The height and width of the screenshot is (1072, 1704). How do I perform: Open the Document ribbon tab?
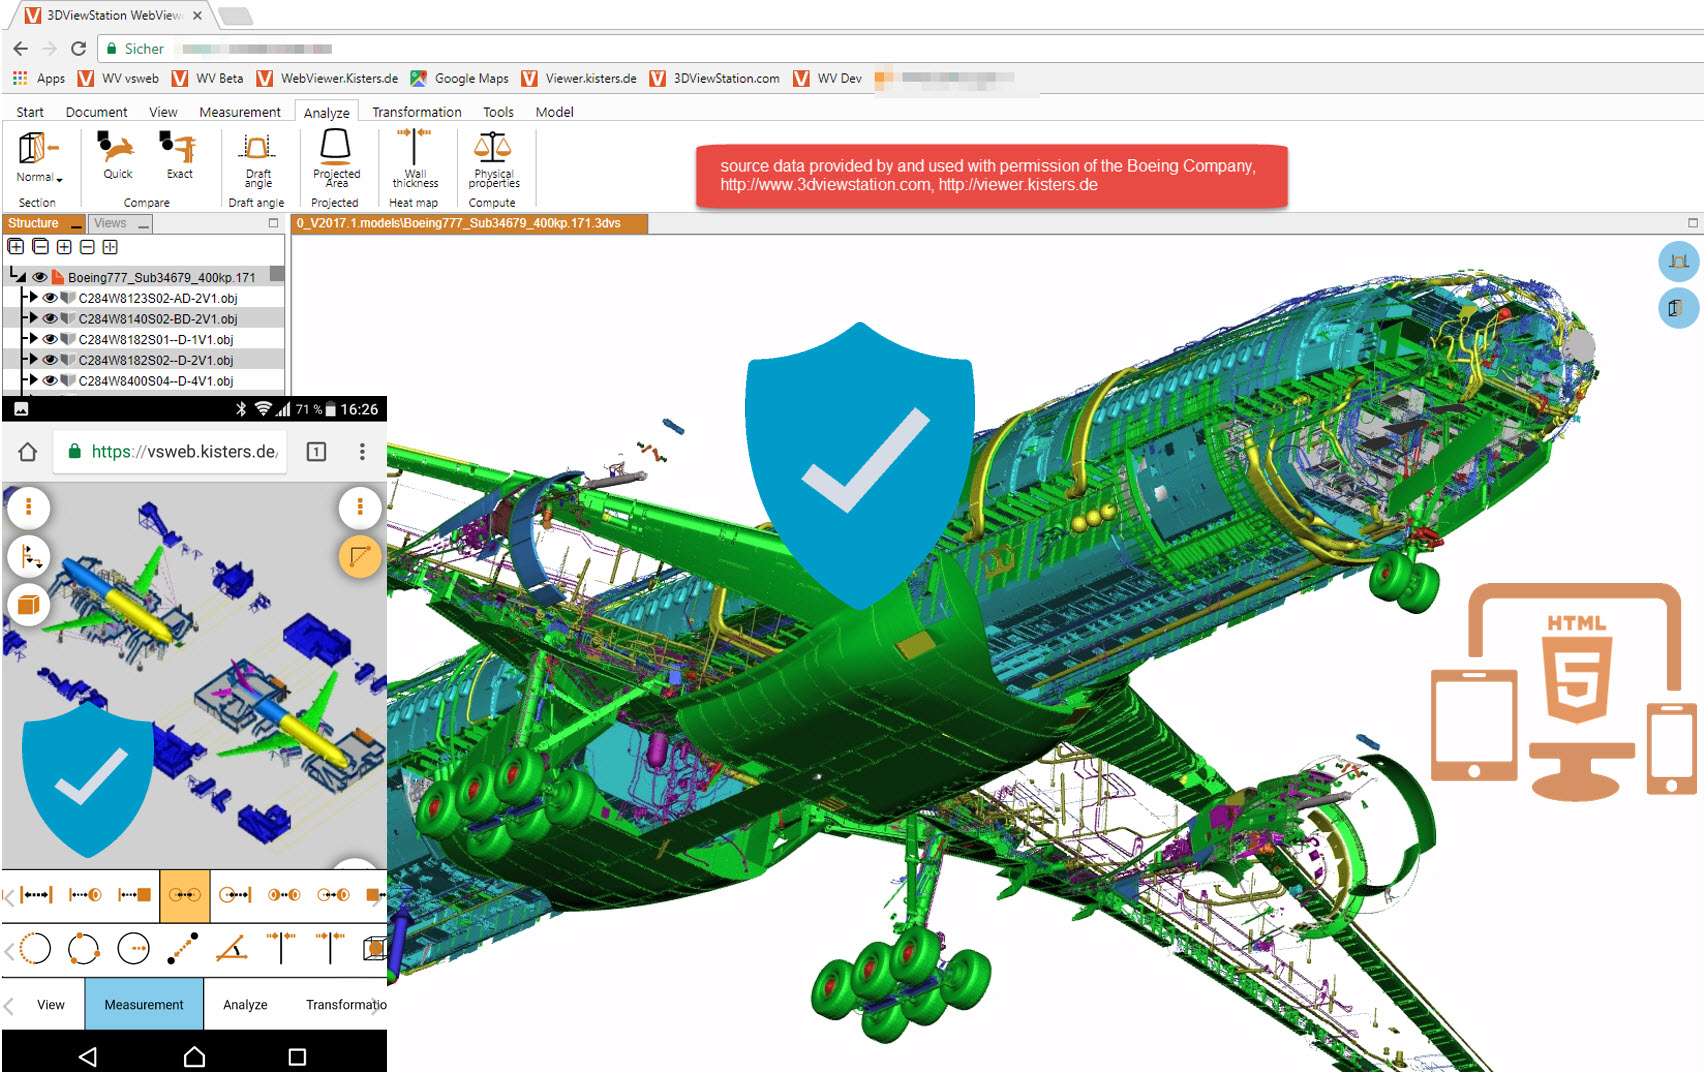point(96,112)
